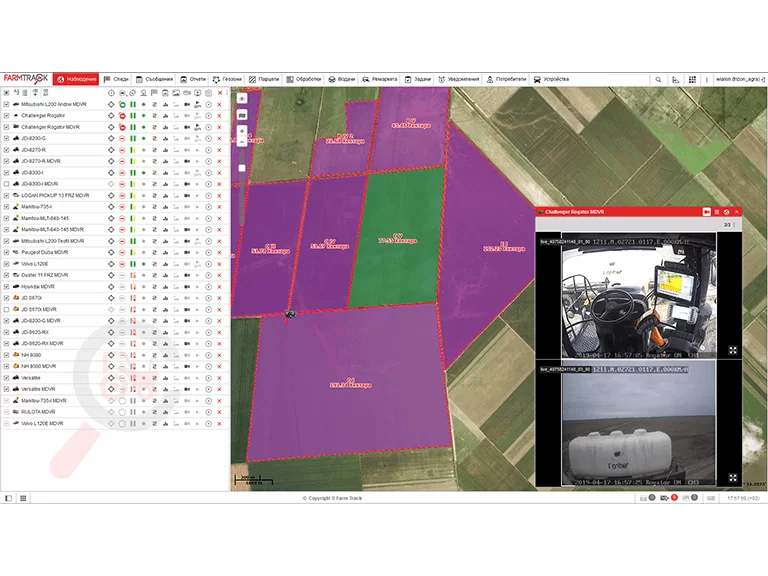This screenshot has height=576, width=768.
Task: Open monitoring panel column options dots
Action: pos(227,93)
